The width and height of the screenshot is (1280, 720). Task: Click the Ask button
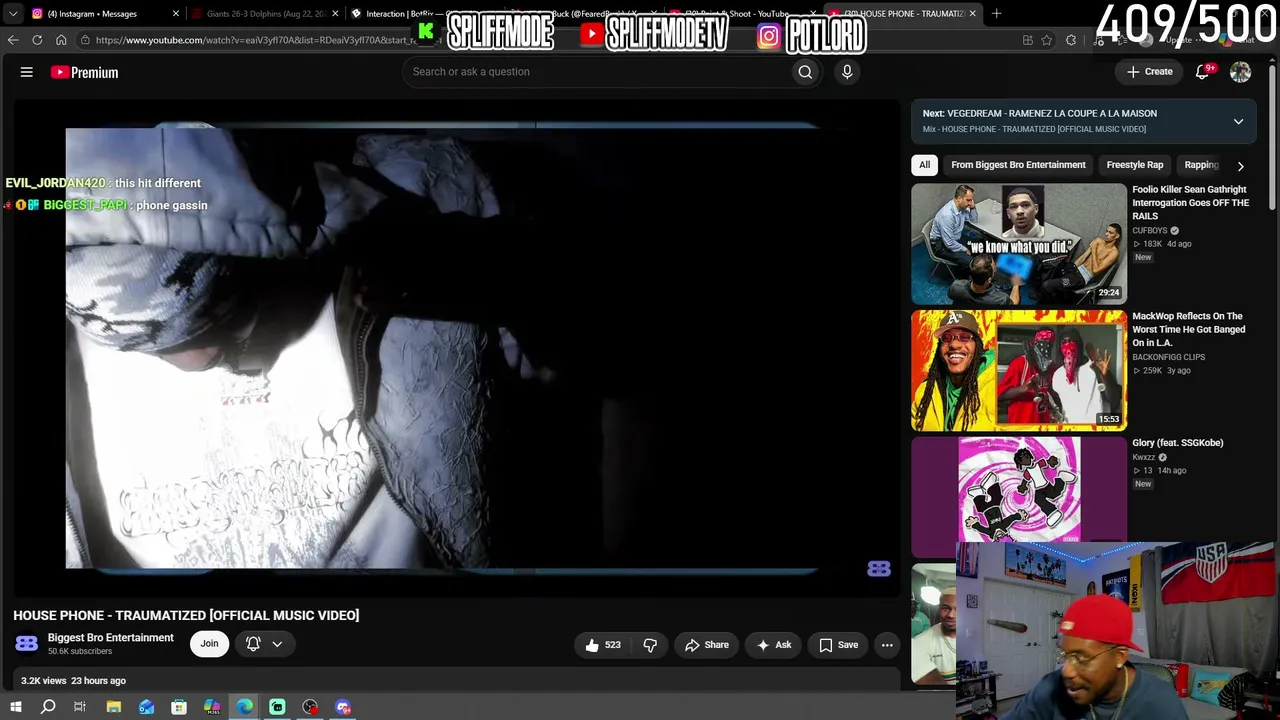tap(774, 645)
